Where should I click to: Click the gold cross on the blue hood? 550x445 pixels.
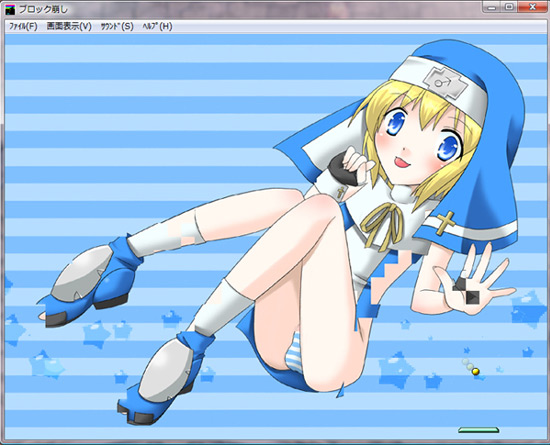point(446,222)
